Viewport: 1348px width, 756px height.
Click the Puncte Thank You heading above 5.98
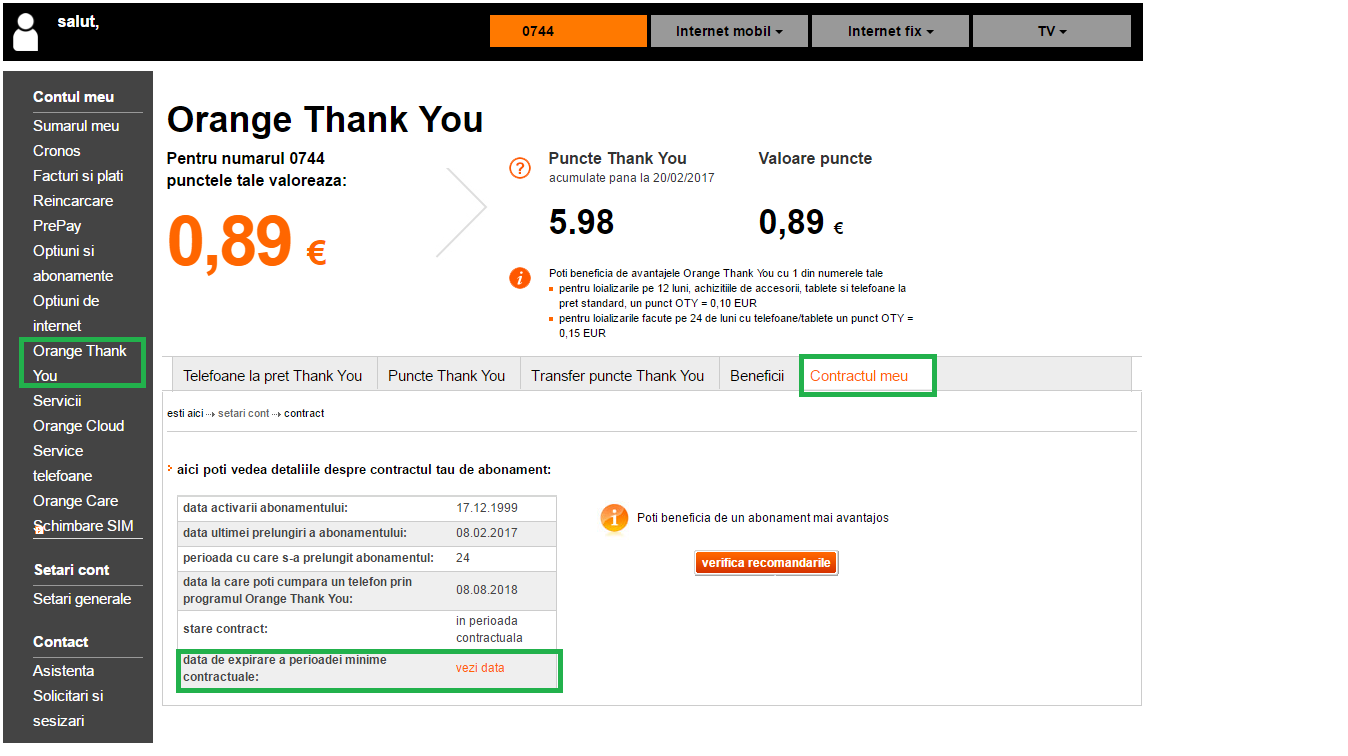(617, 158)
